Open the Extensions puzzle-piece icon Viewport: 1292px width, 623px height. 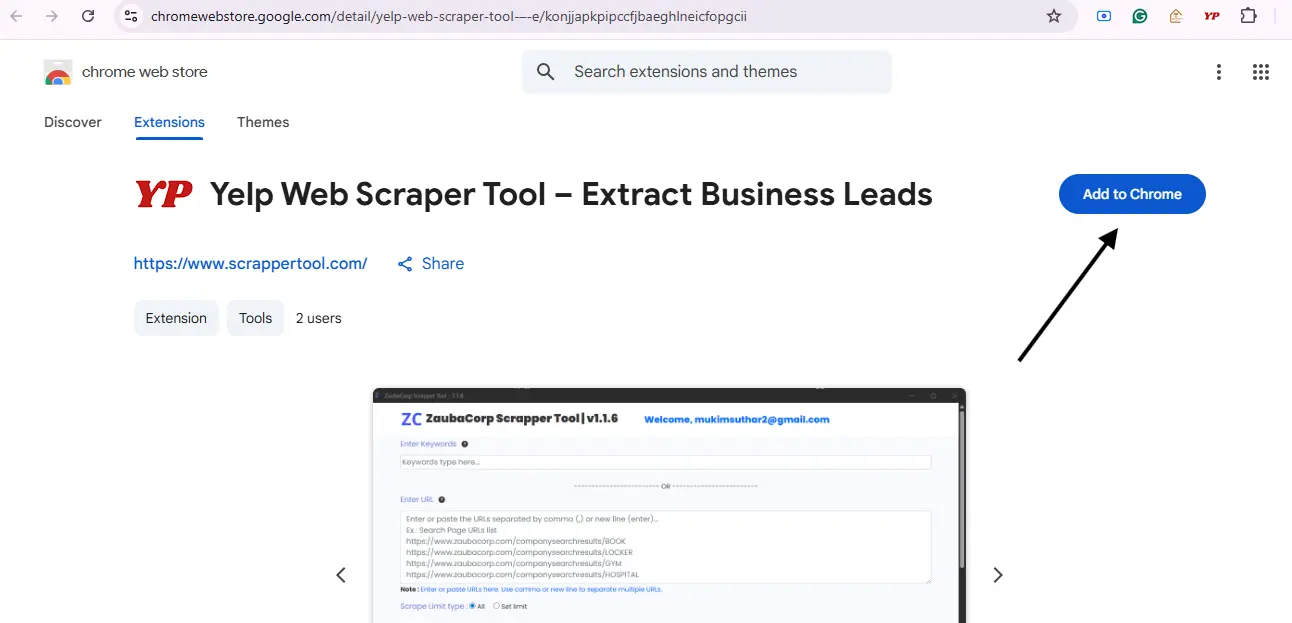[x=1248, y=16]
